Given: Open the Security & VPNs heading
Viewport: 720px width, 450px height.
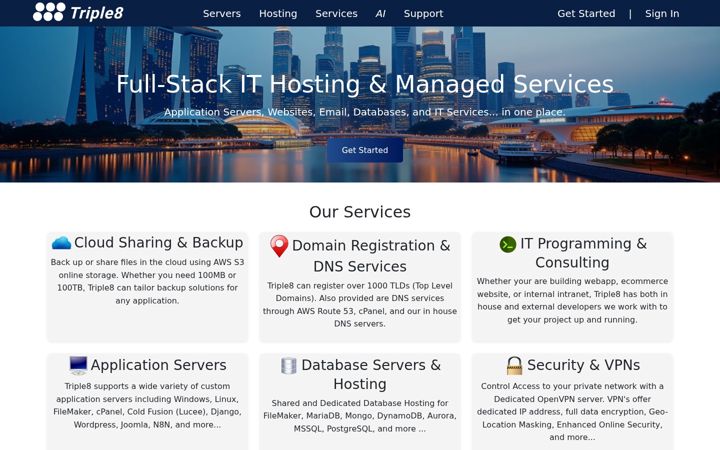Looking at the screenshot, I should pyautogui.click(x=583, y=365).
